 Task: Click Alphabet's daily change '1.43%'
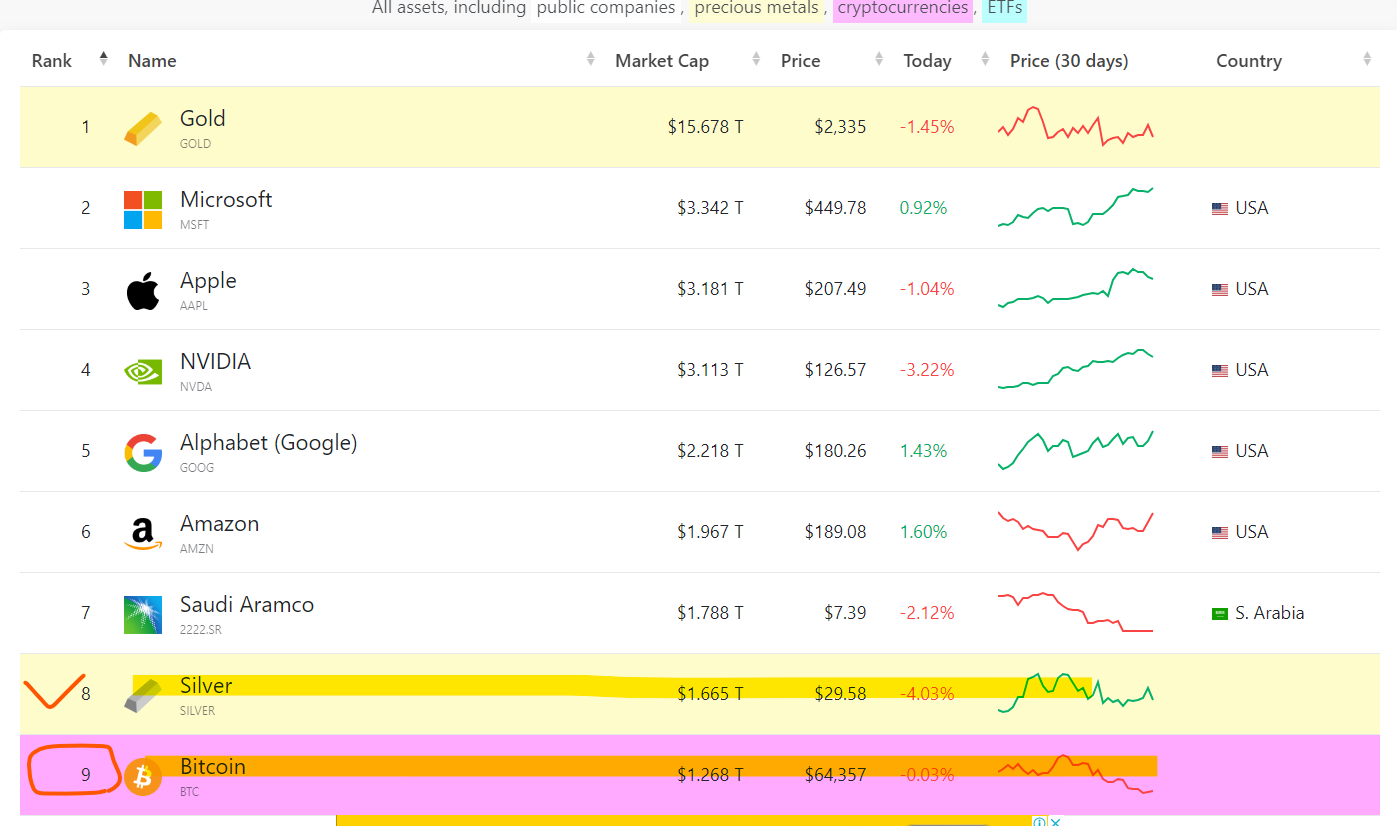(923, 451)
